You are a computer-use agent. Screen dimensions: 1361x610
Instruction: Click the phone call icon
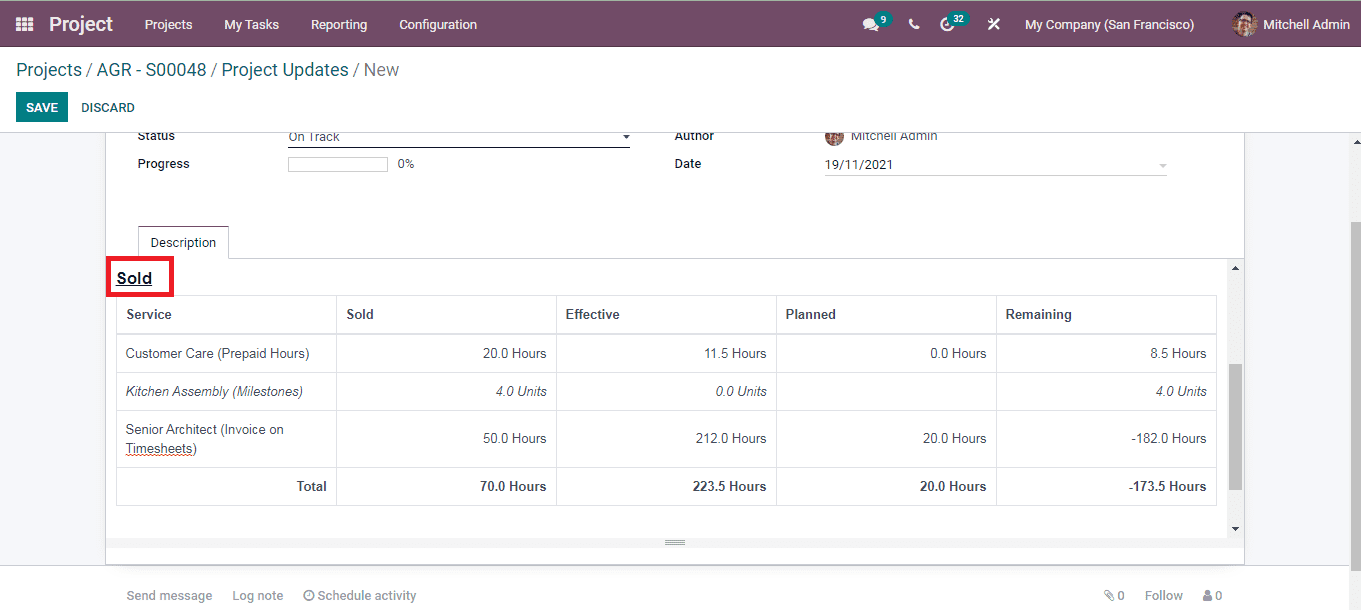(913, 23)
